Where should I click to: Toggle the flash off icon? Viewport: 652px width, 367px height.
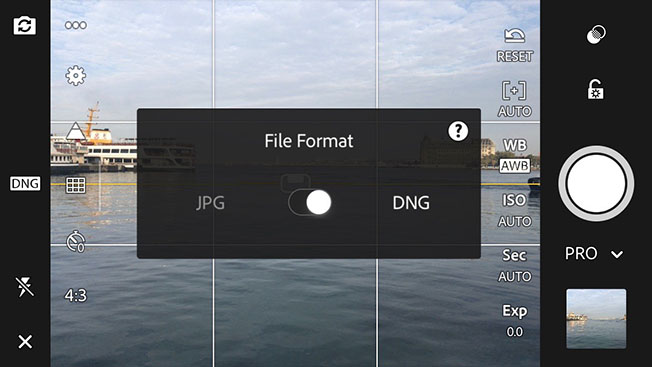point(25,287)
